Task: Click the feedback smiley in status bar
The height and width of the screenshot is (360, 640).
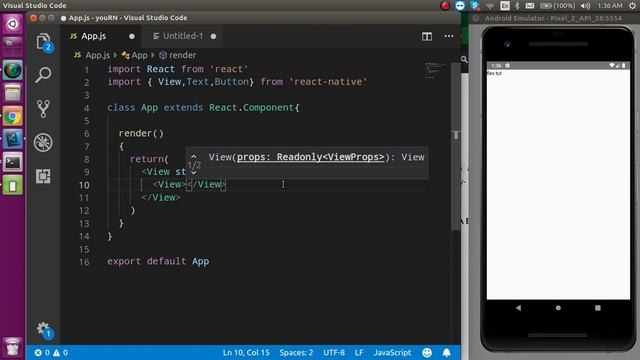Action: [x=427, y=352]
